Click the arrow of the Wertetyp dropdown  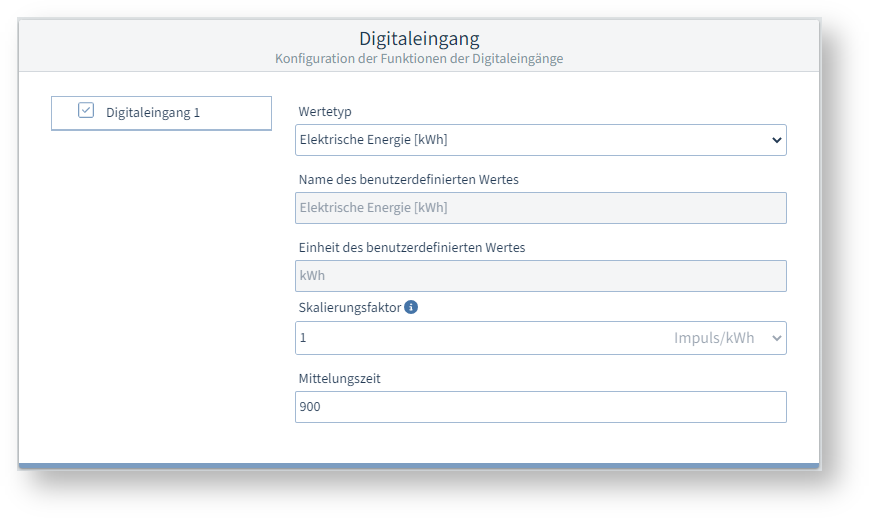(x=776, y=141)
